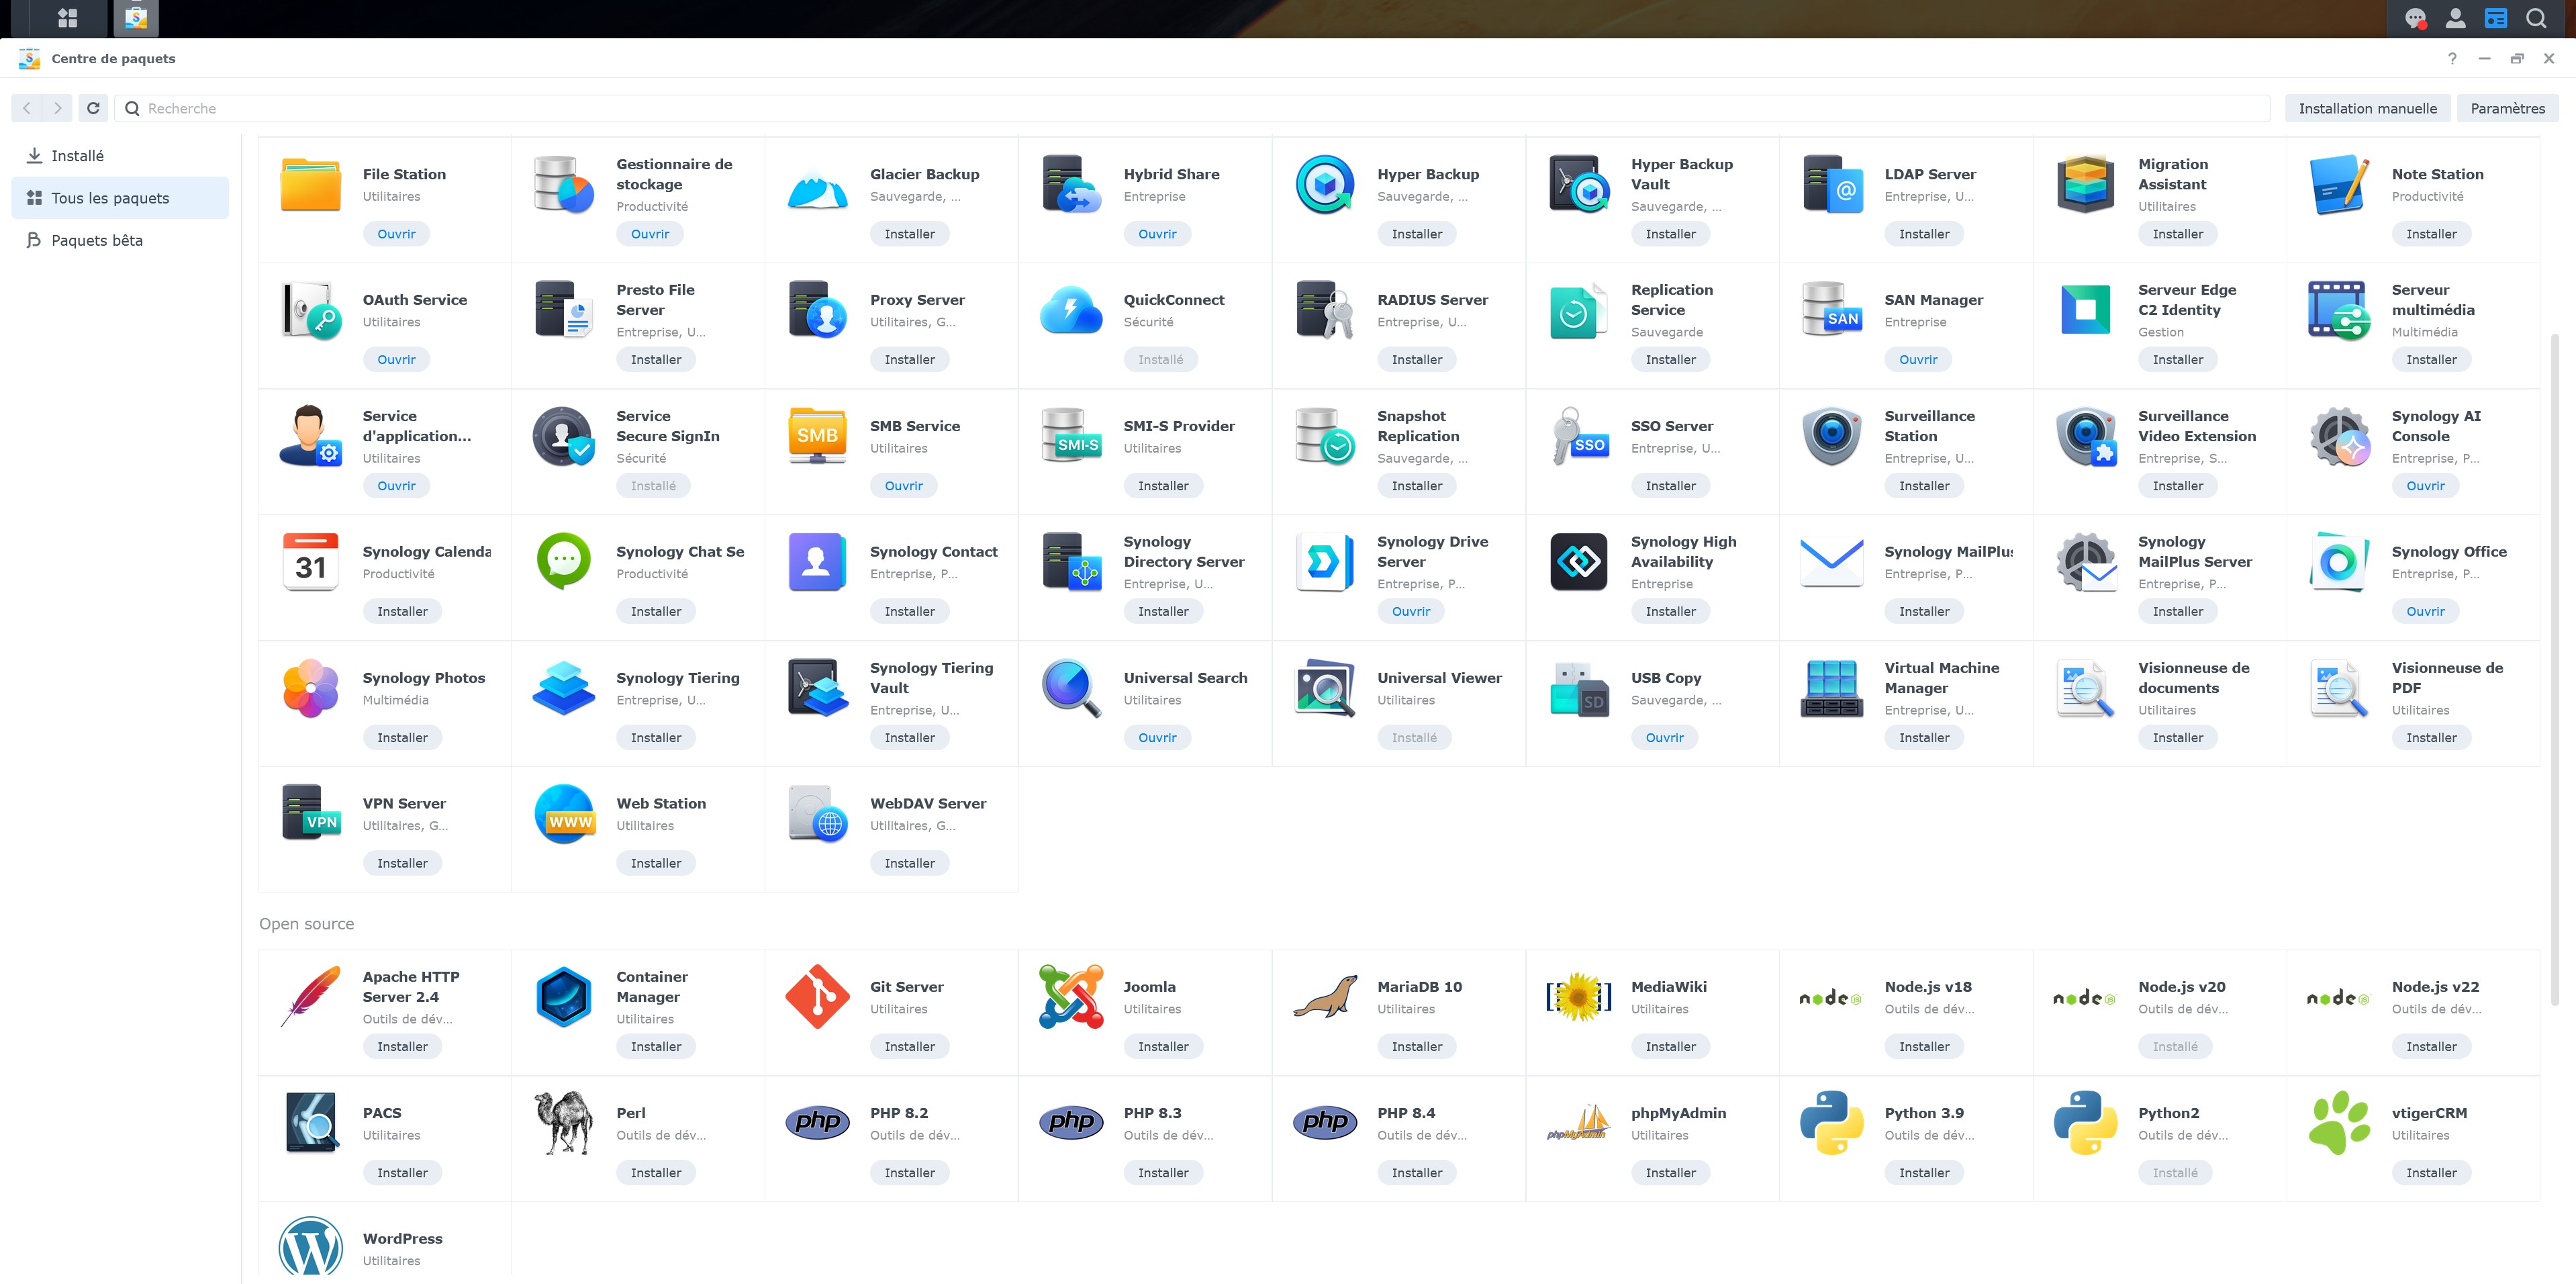Click the Open source section heading
2576x1284 pixels.
(x=306, y=924)
